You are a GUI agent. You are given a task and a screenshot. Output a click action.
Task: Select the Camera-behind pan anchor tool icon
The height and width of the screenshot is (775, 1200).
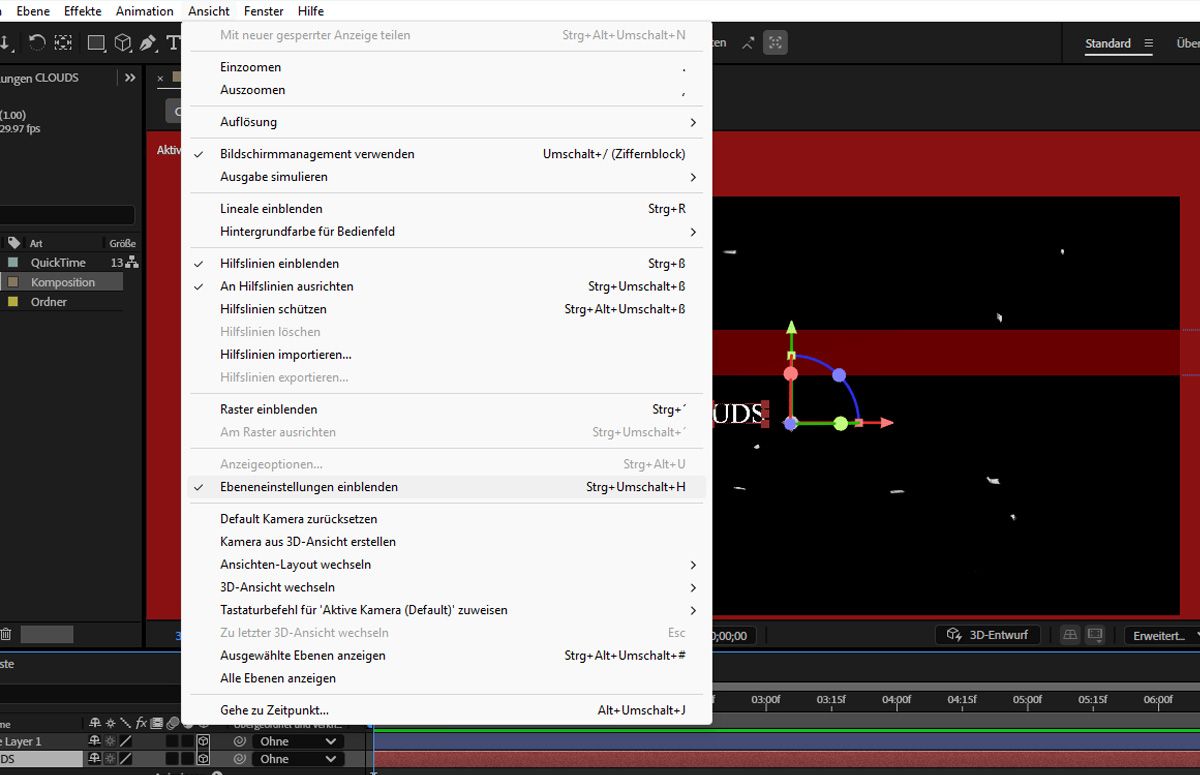pyautogui.click(x=64, y=43)
